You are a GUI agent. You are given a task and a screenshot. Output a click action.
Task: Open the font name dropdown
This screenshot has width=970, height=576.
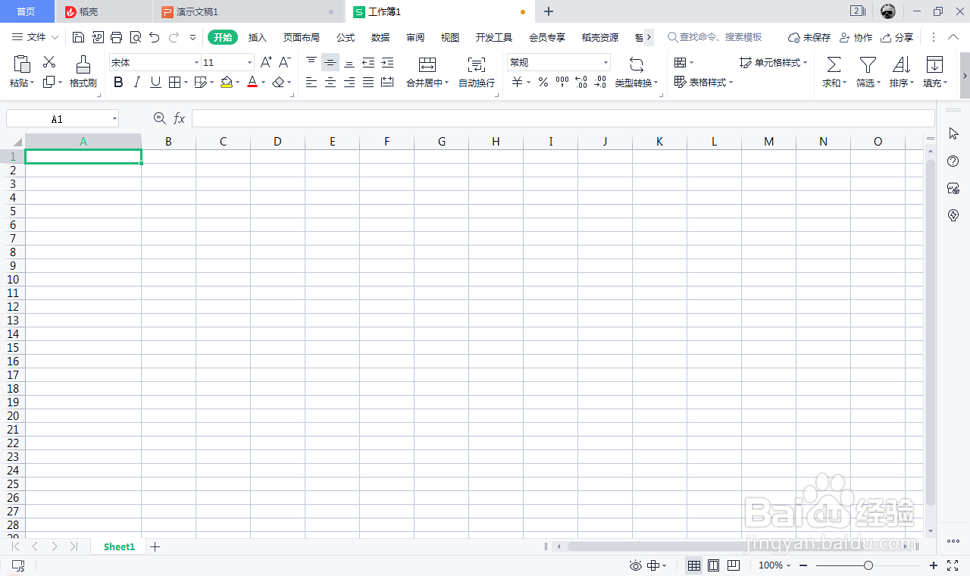coord(196,62)
